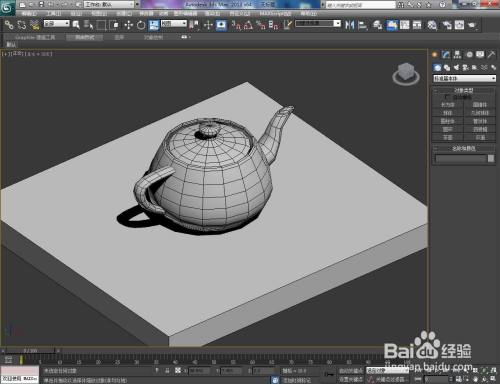Switch to the Utilities hammer panel tab

coord(491,54)
